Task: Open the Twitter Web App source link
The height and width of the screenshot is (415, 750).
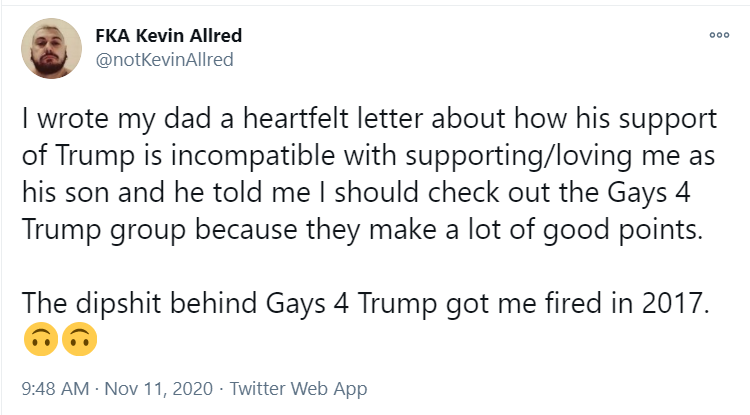Action: (x=298, y=388)
